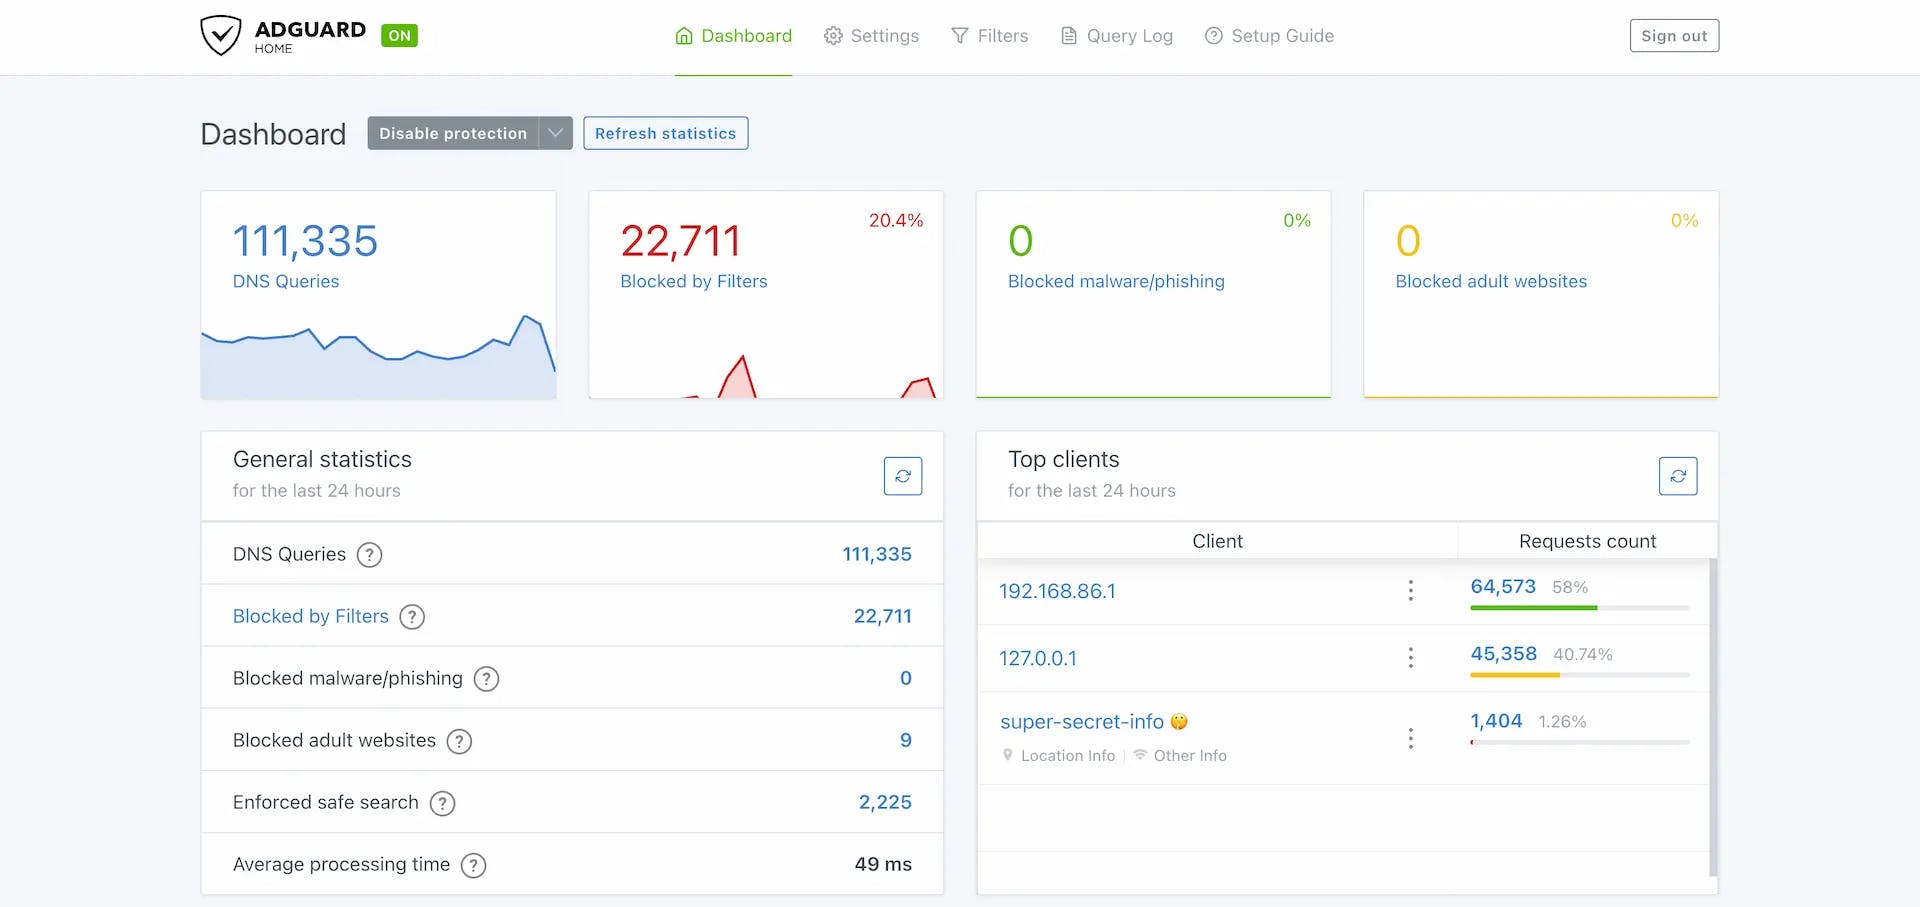Click the Sign out button
This screenshot has height=907, width=1920.
[x=1674, y=36]
